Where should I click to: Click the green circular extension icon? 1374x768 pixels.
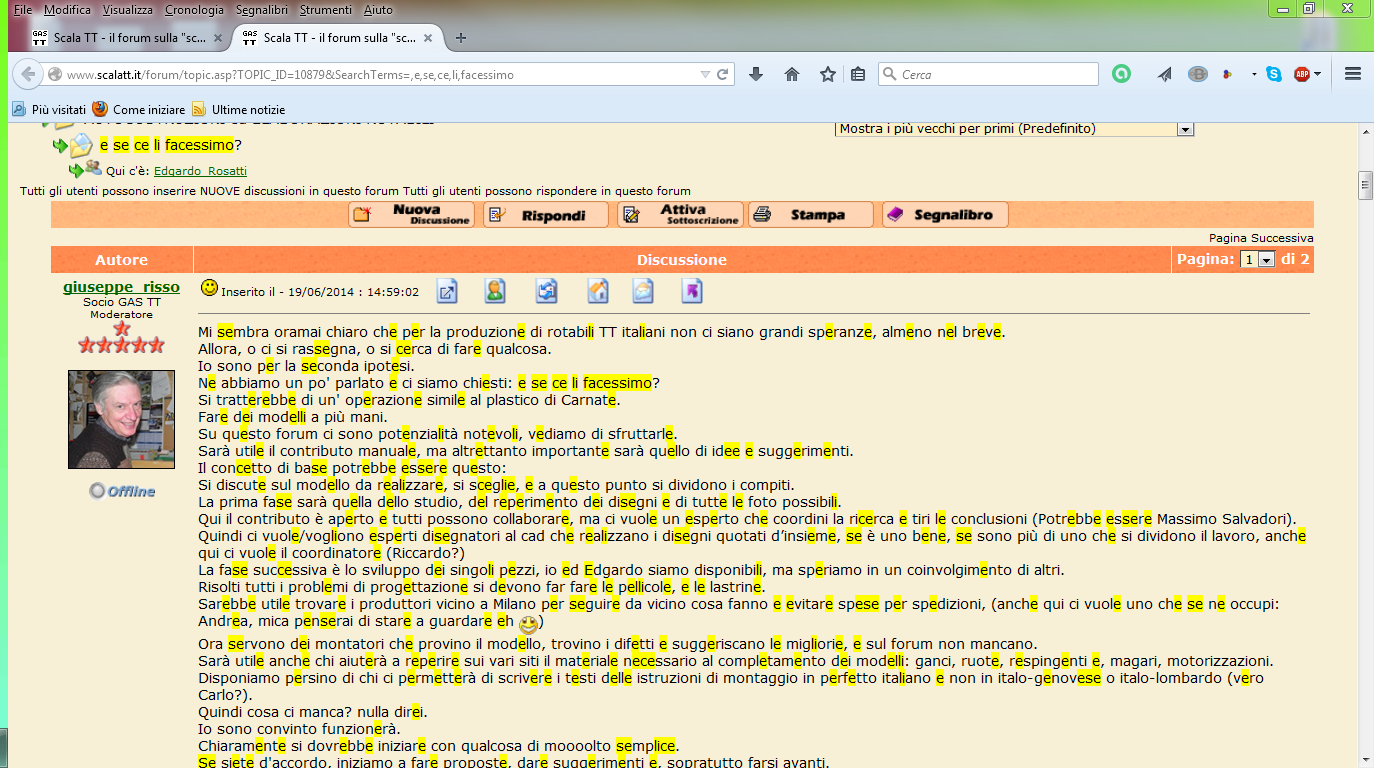coord(1122,74)
